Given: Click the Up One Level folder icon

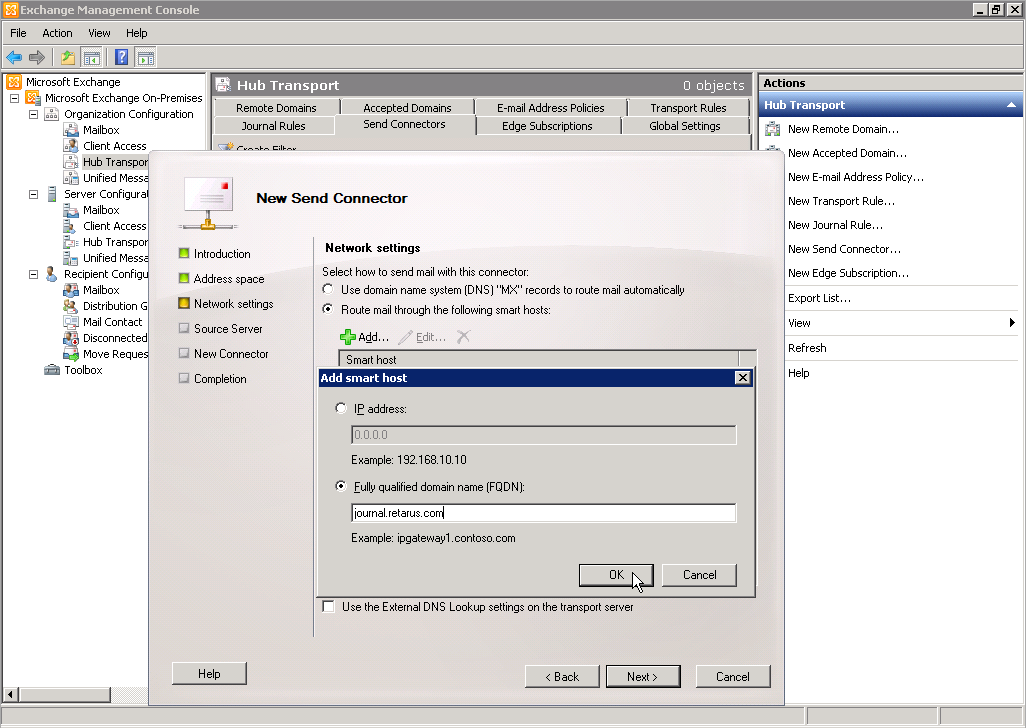Looking at the screenshot, I should (x=67, y=58).
